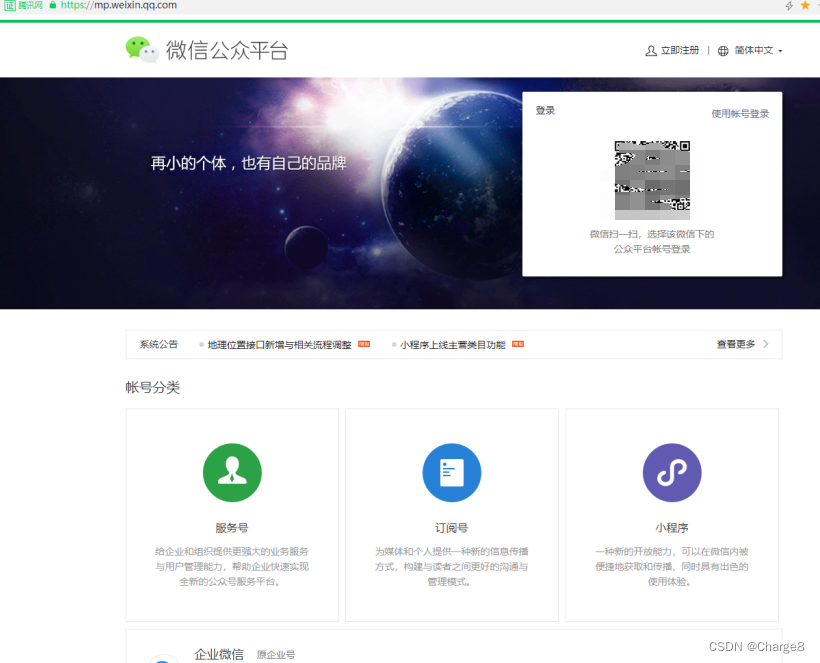Click the language dropdown arrow

[x=780, y=51]
